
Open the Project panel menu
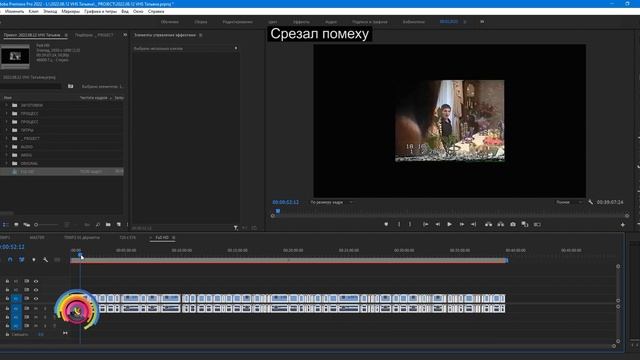[x=66, y=35]
